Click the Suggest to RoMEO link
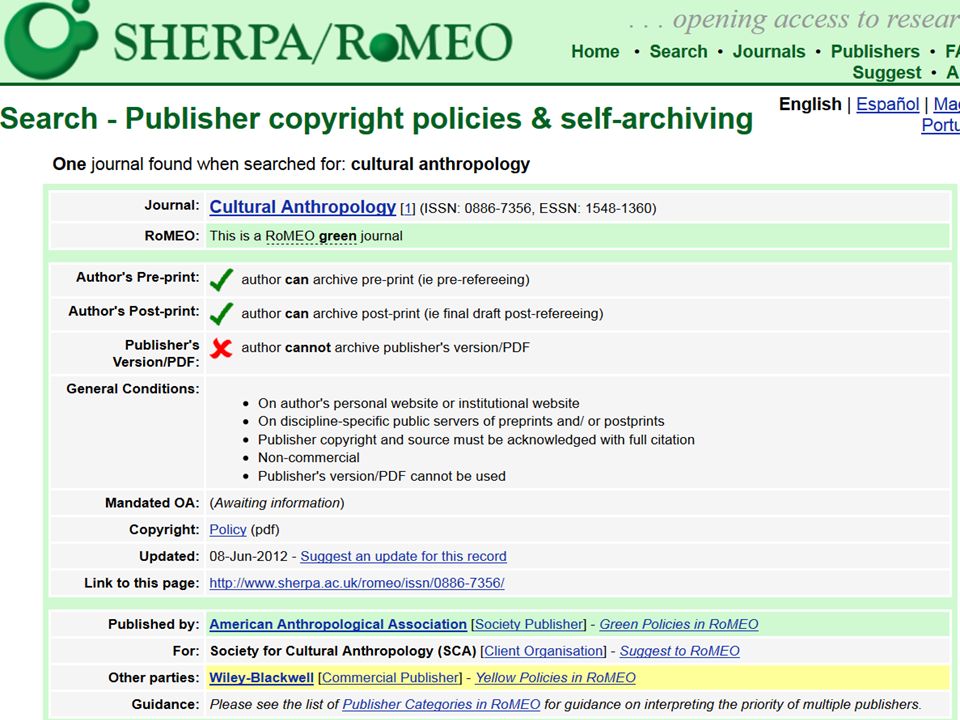The height and width of the screenshot is (720, 960). click(x=680, y=651)
